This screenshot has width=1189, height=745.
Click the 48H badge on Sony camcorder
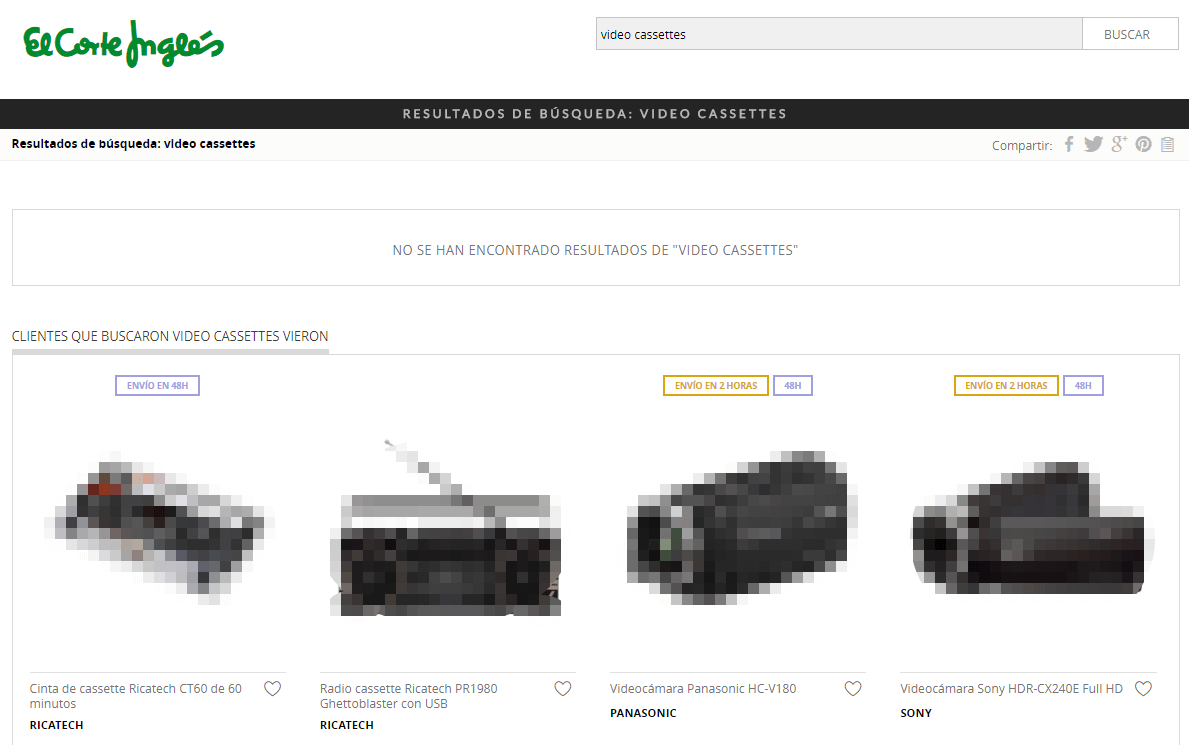tap(1083, 385)
